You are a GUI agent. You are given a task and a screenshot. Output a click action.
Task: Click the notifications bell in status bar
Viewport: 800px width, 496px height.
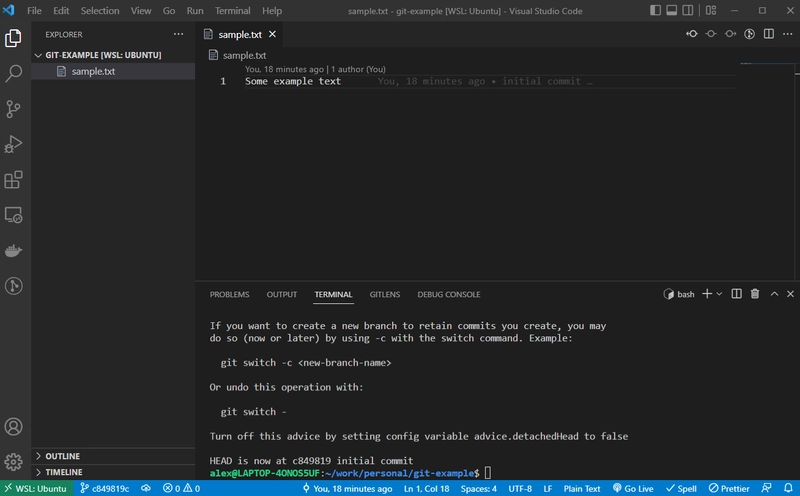[788, 488]
